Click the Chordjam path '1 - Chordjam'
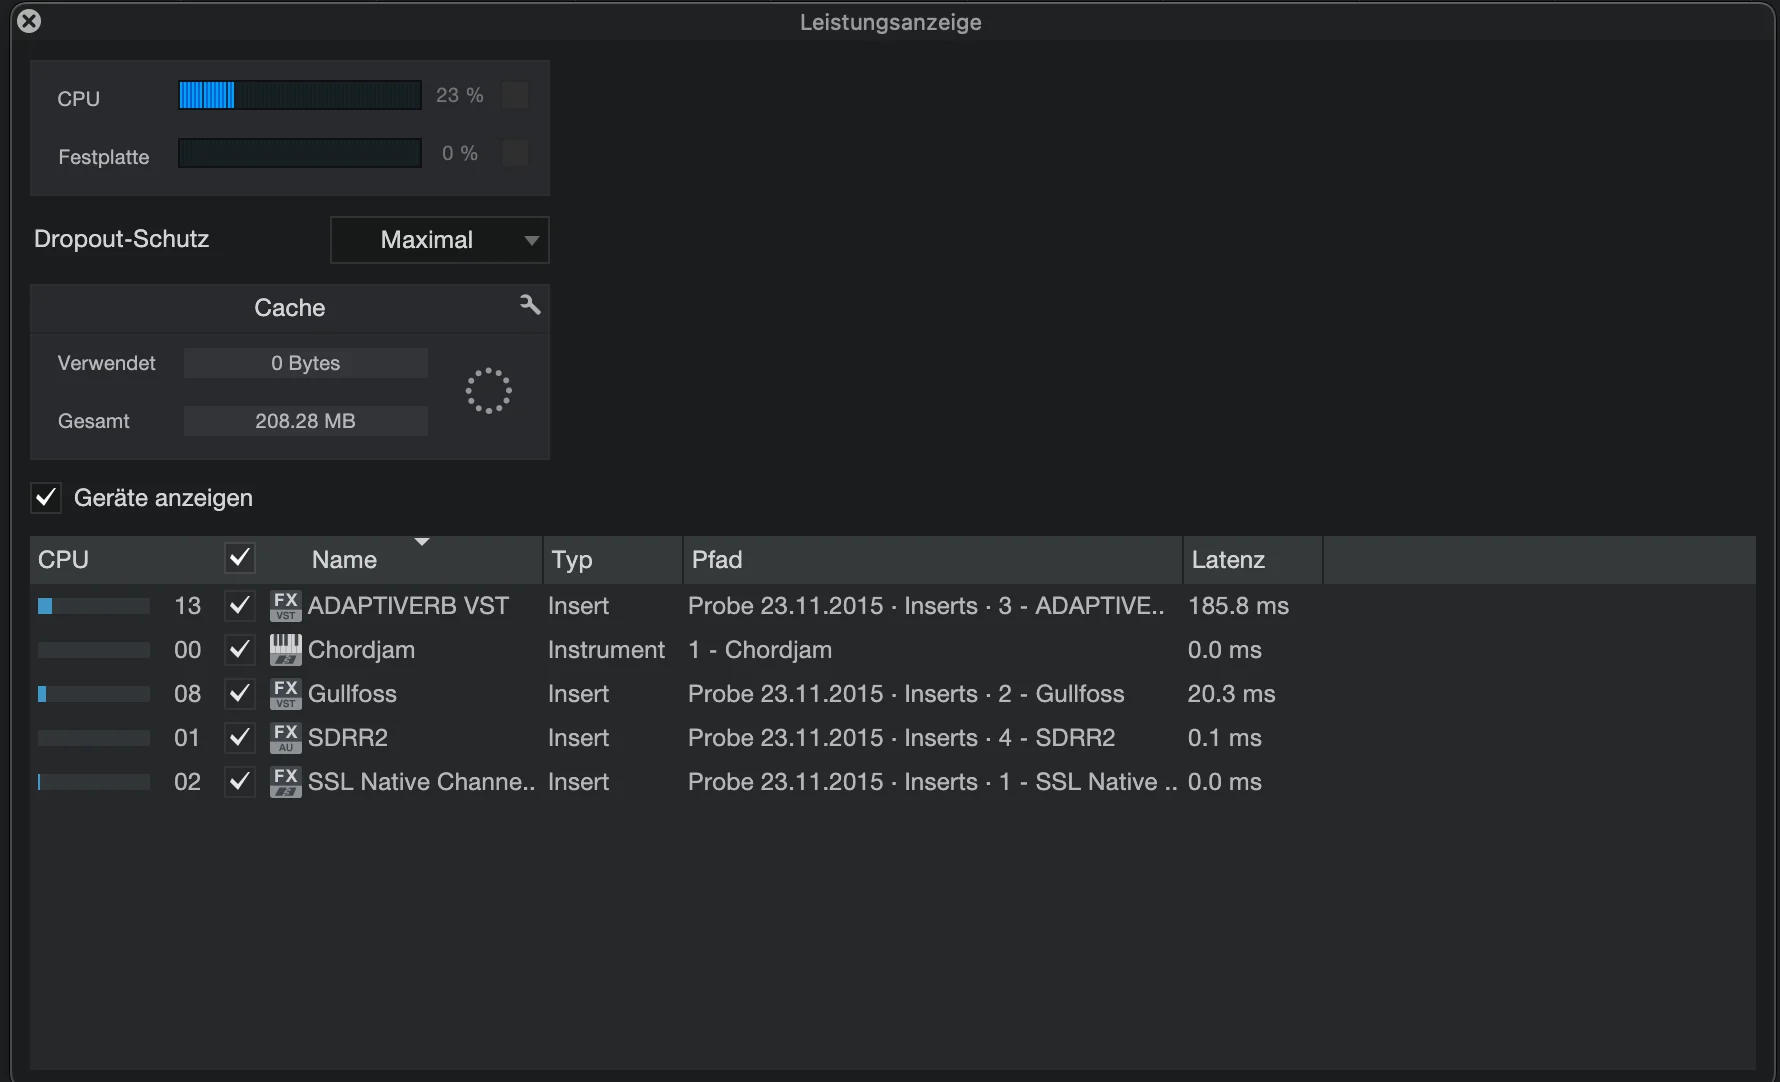Viewport: 1780px width, 1082px height. pos(760,650)
